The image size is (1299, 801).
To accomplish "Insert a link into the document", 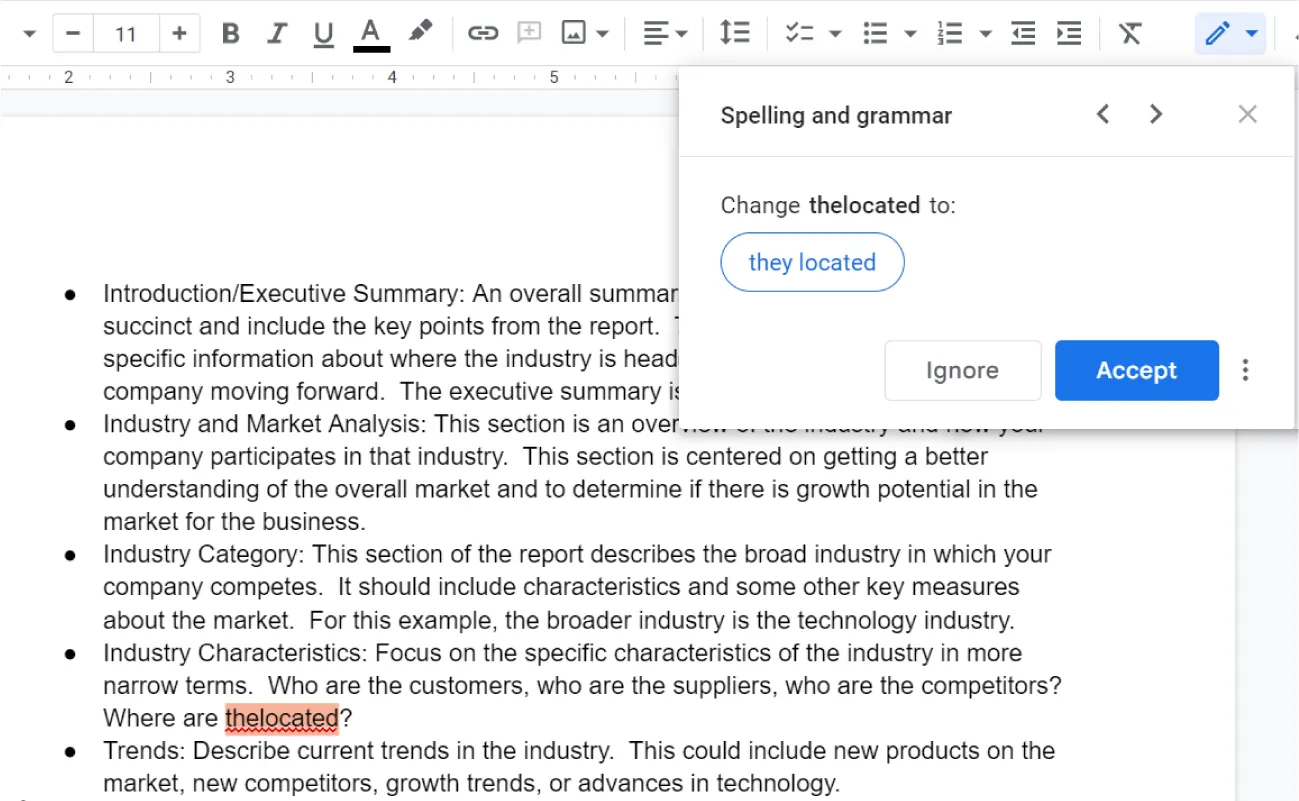I will 483,33.
